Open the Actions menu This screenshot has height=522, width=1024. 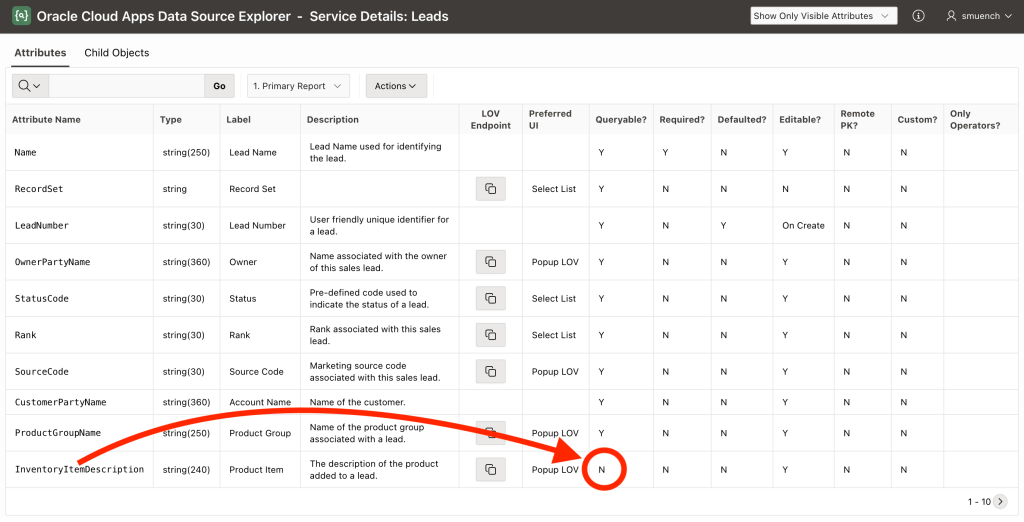tap(396, 86)
